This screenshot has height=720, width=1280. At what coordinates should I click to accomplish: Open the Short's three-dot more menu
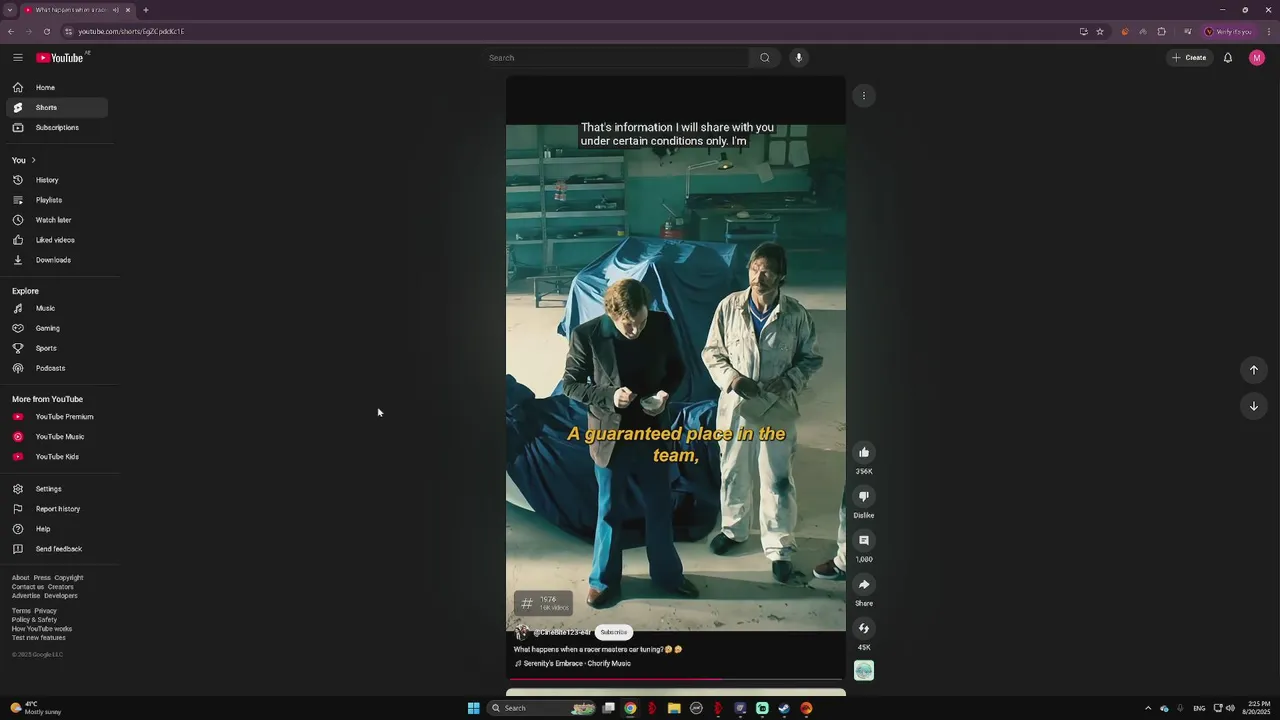click(864, 96)
